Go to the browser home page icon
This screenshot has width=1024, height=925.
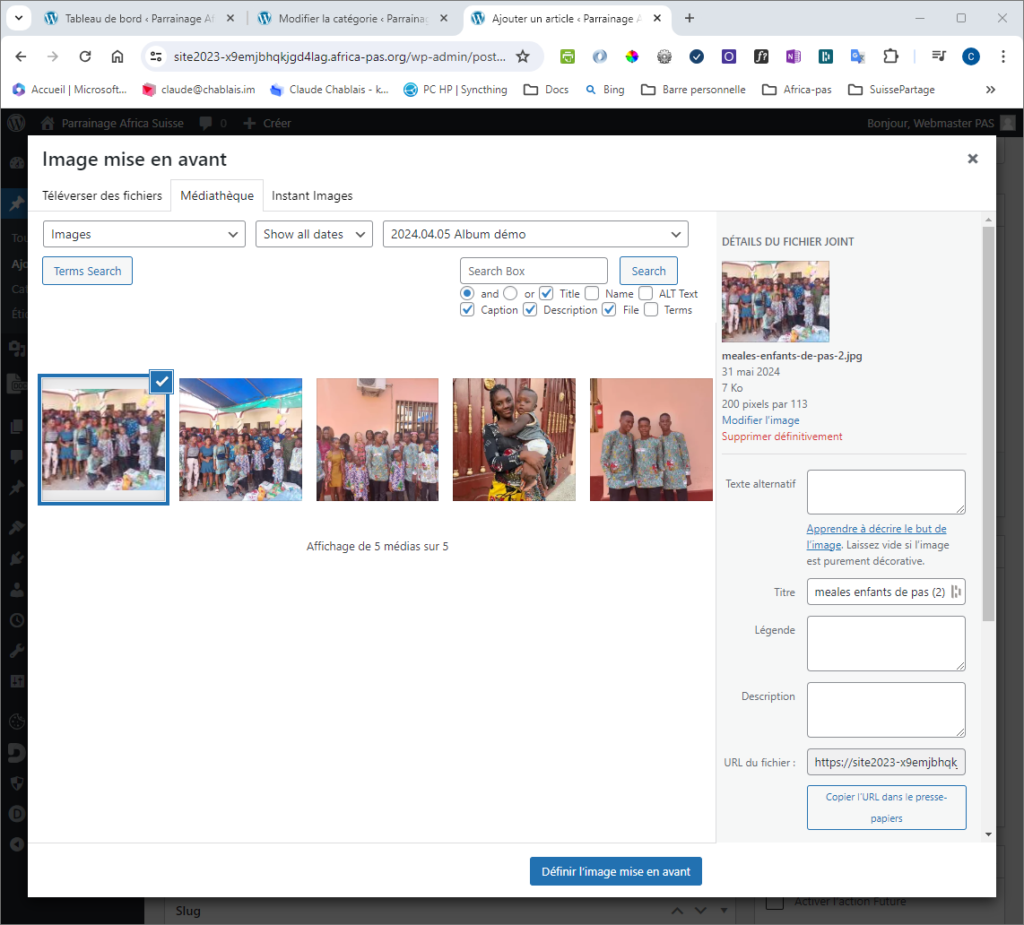(x=117, y=57)
